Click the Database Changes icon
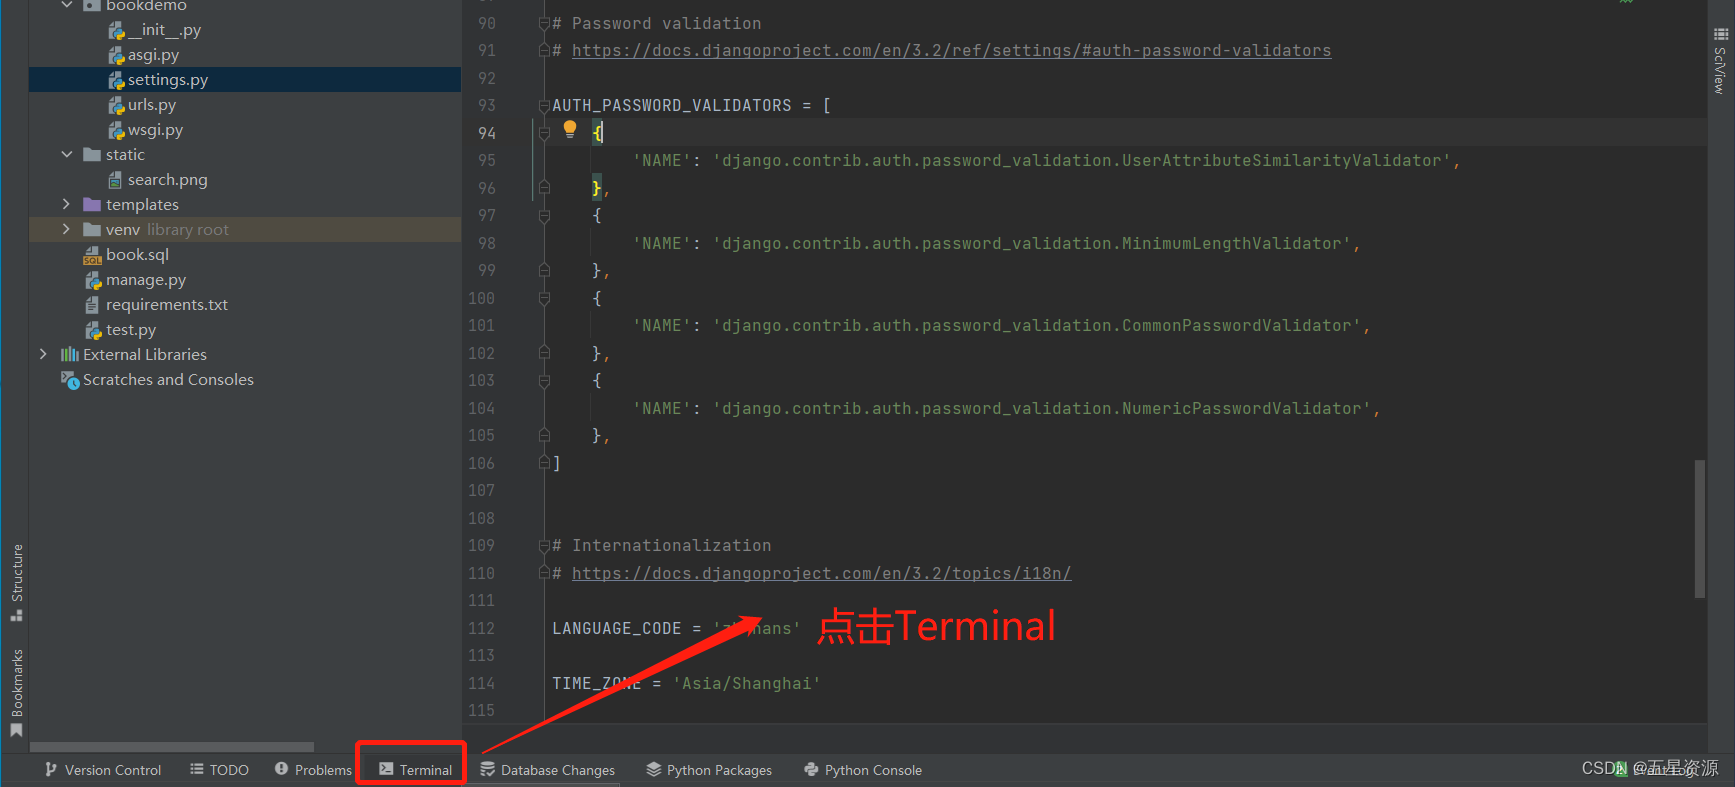1735x787 pixels. (488, 769)
